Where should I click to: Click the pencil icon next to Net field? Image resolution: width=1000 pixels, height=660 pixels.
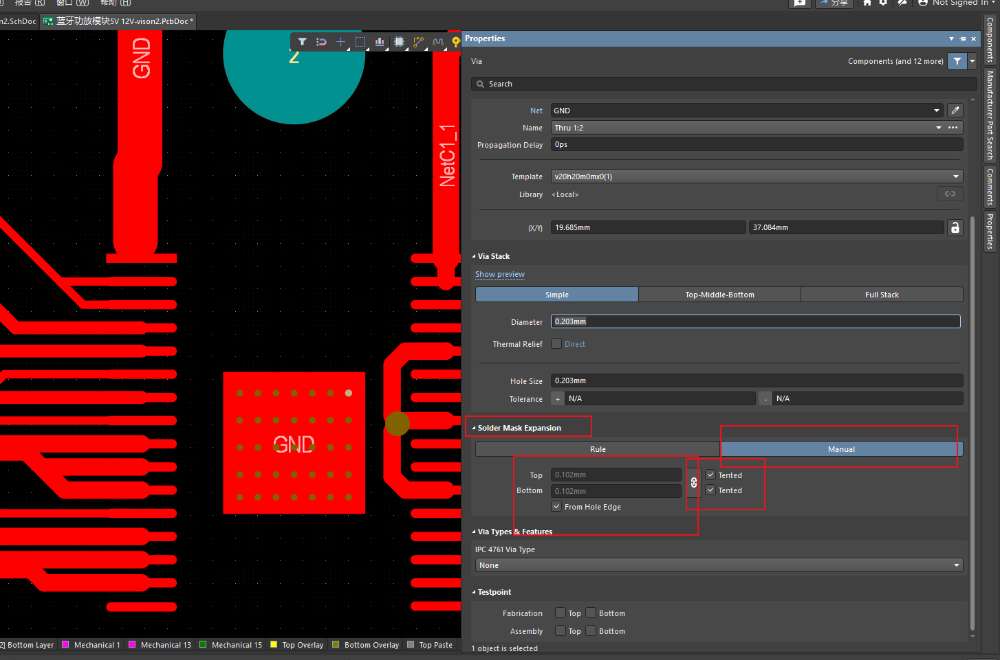tap(955, 110)
